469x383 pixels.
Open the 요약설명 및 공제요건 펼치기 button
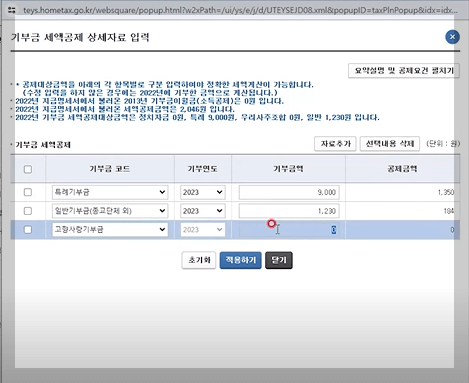[x=404, y=71]
